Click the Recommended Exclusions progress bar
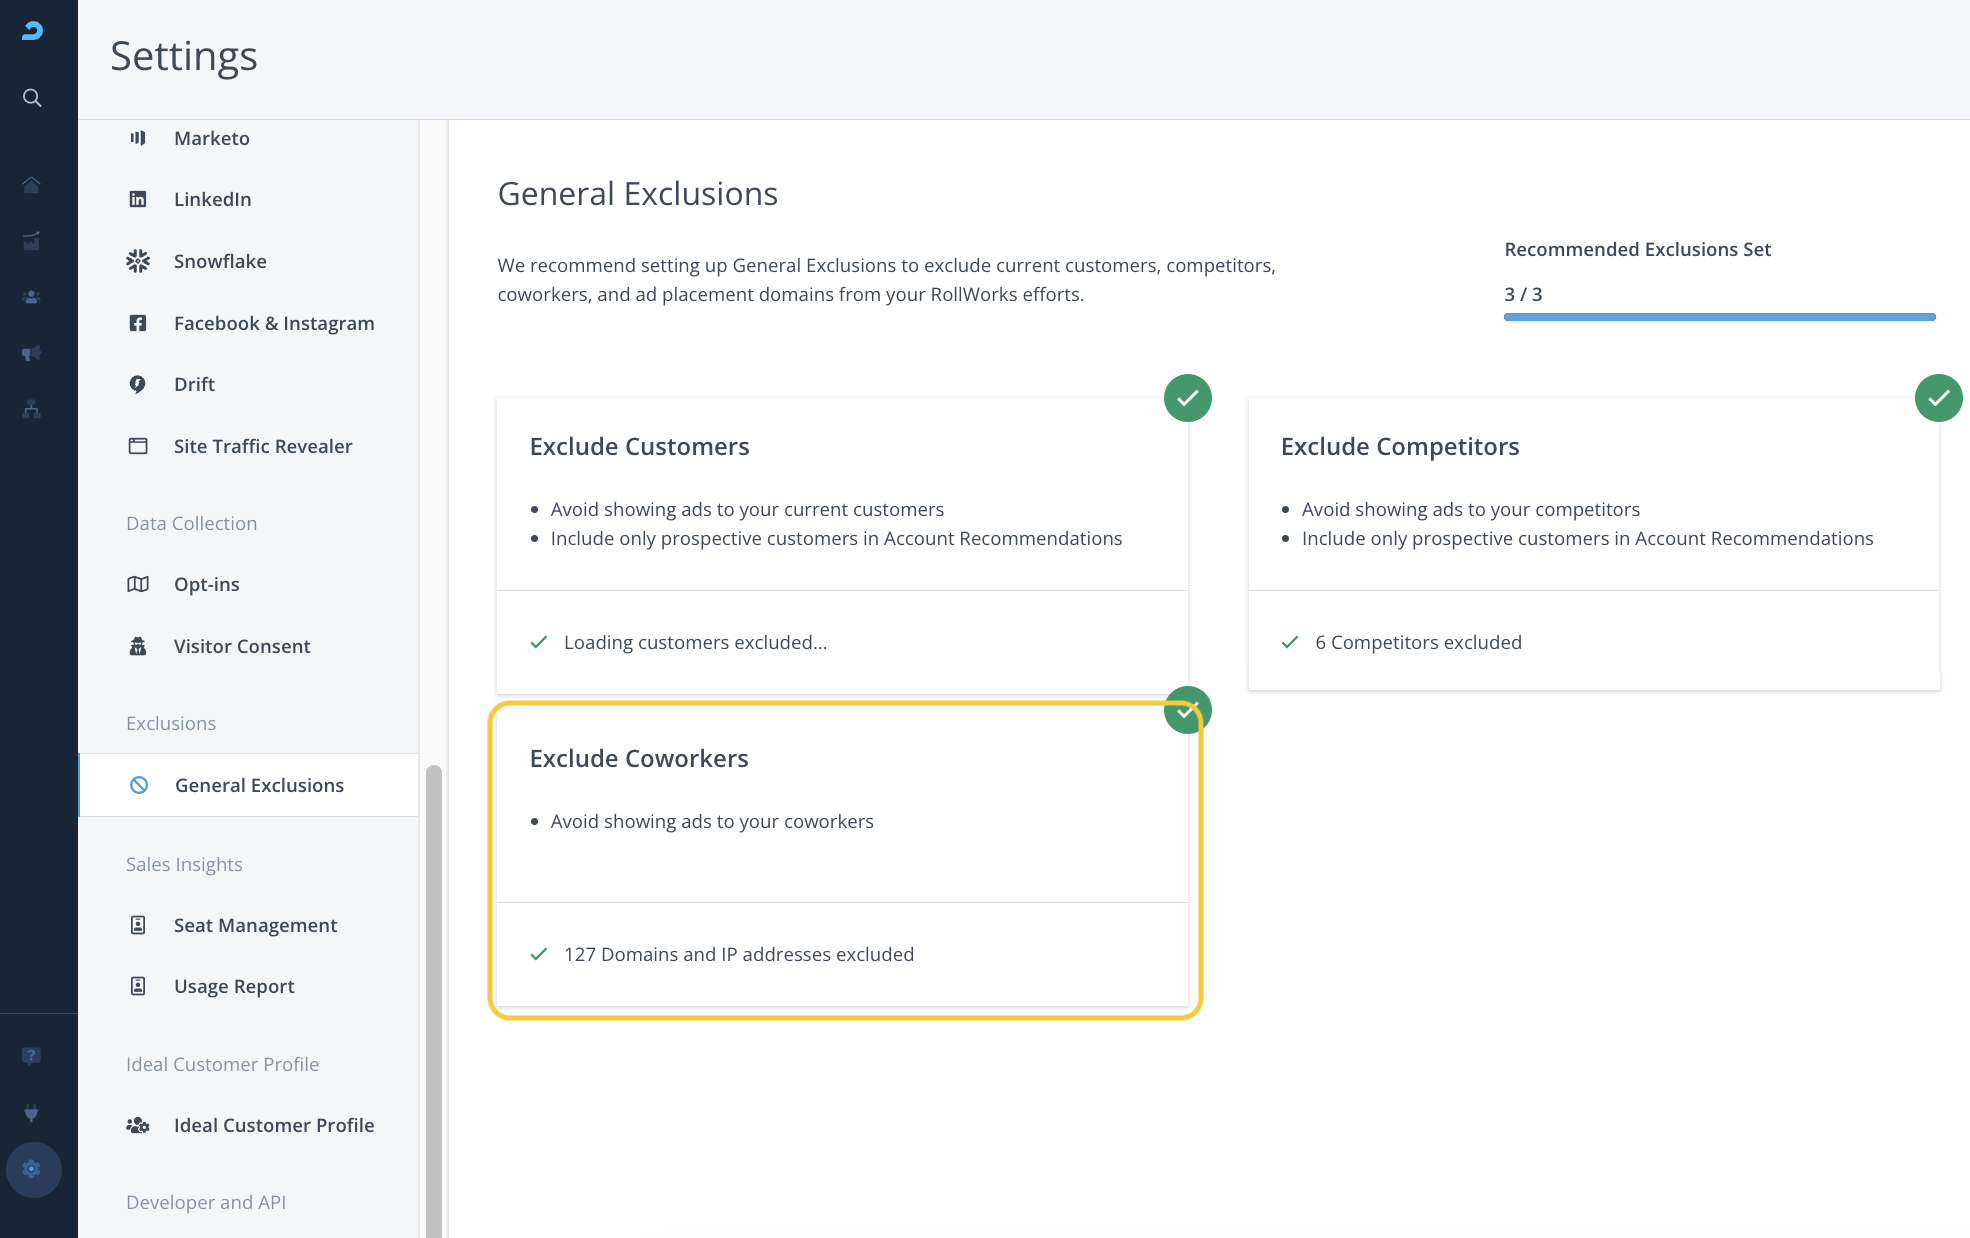The height and width of the screenshot is (1238, 1970). [x=1719, y=317]
